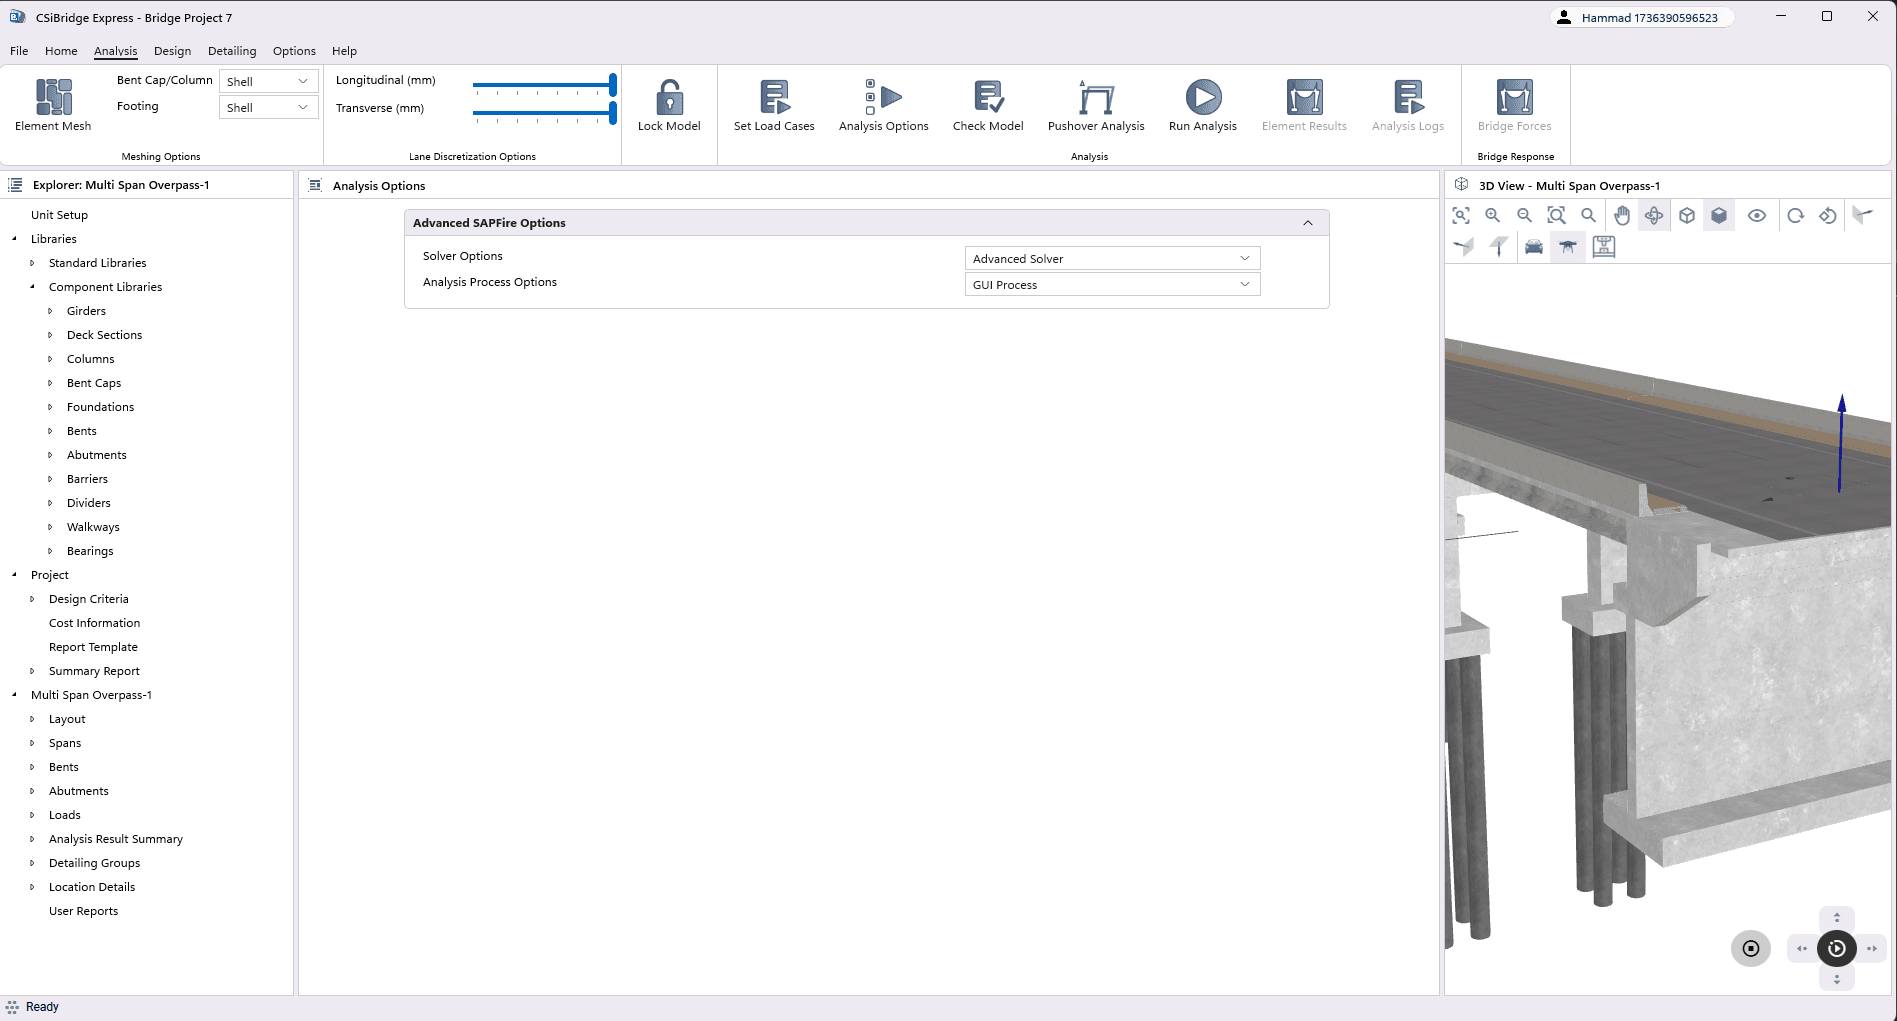This screenshot has height=1021, width=1897.
Task: Click Run Analysis
Action: click(1201, 104)
